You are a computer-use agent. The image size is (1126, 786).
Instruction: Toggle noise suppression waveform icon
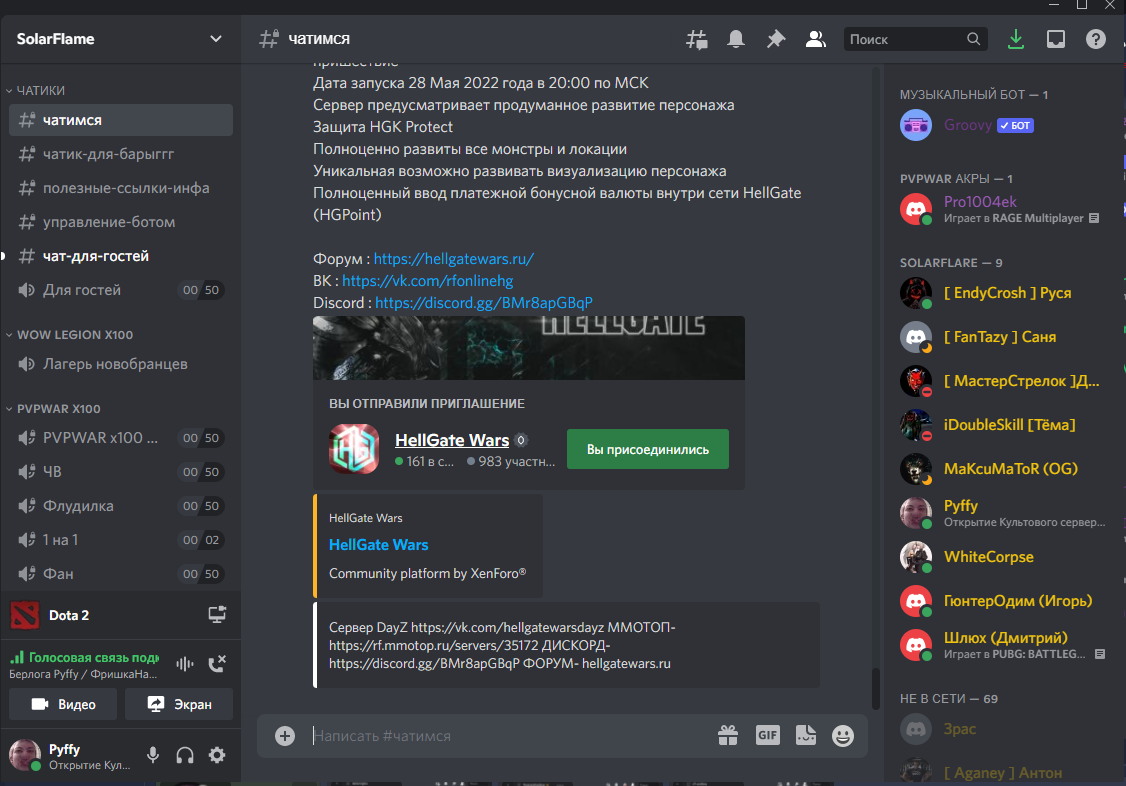coord(185,664)
